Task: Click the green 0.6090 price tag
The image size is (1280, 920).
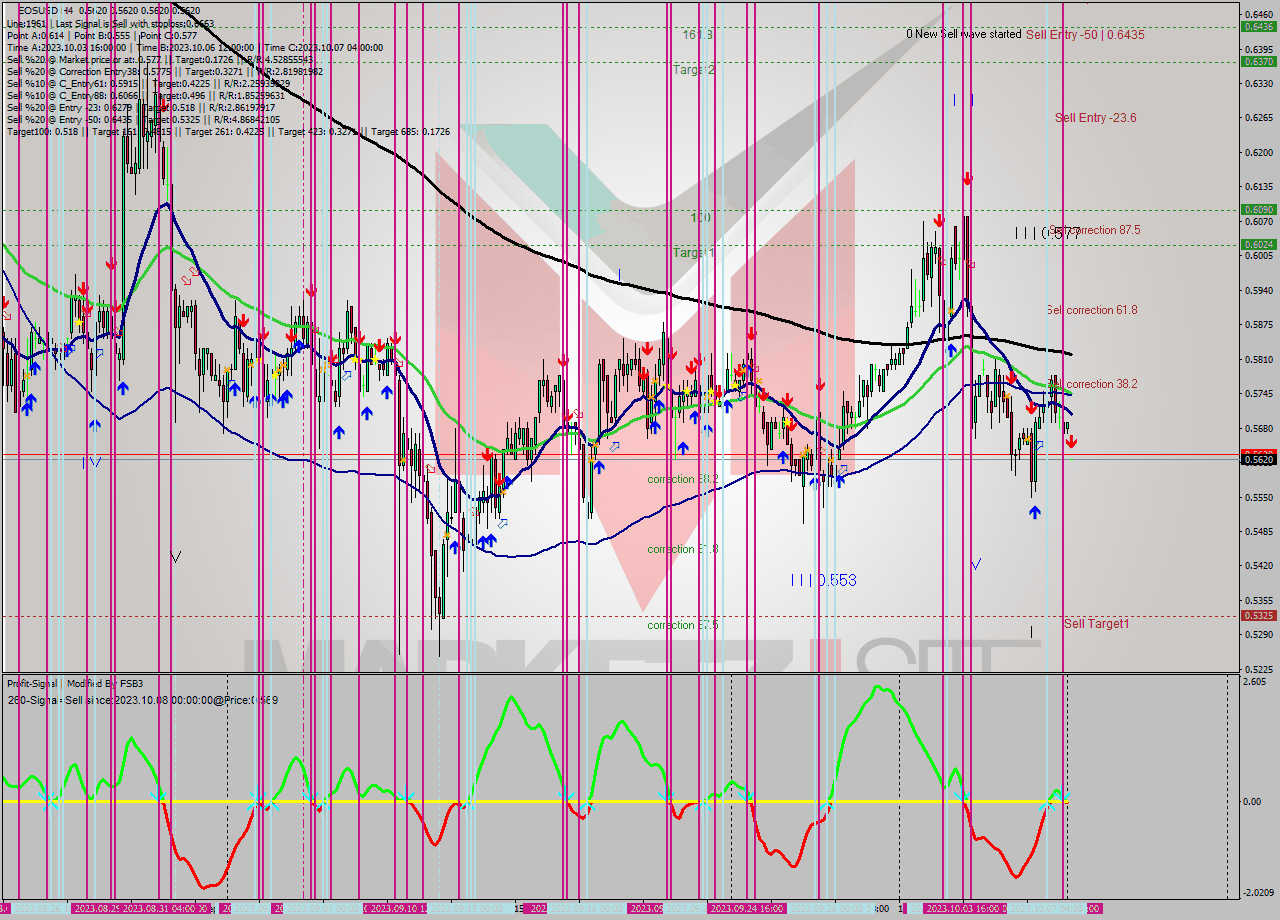Action: (1258, 210)
